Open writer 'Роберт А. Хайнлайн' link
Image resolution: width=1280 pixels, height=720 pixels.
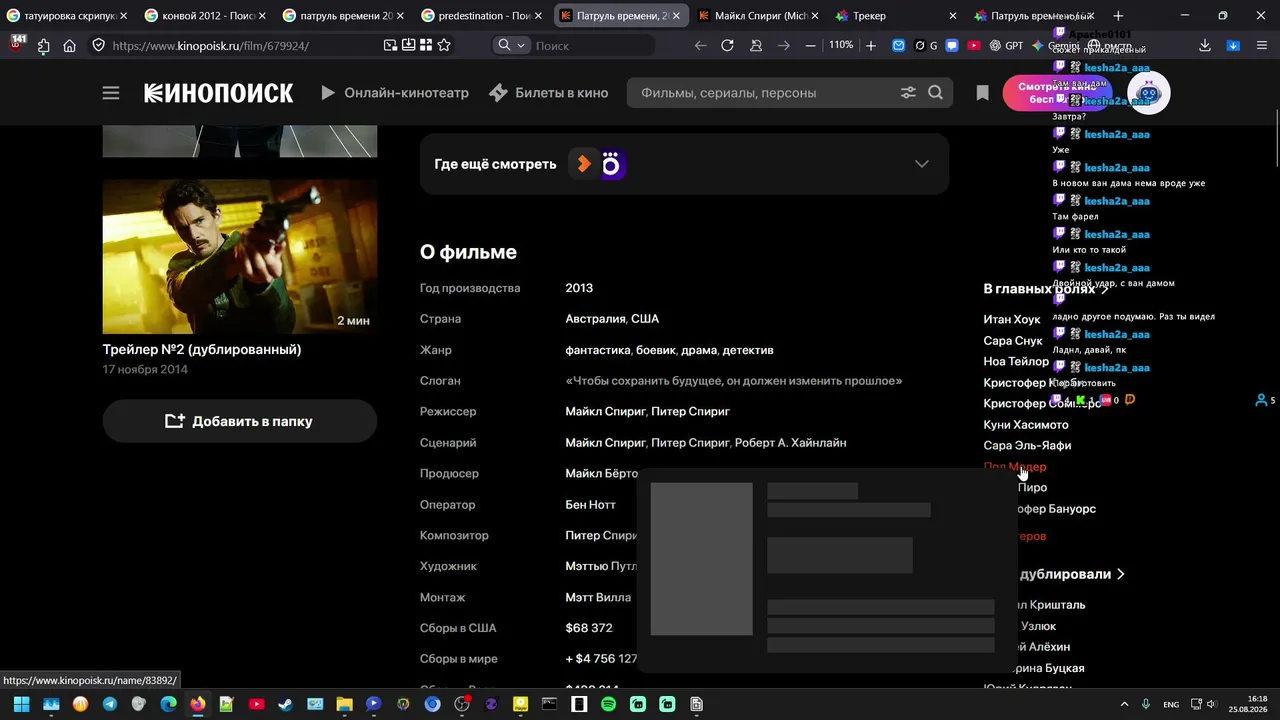point(790,443)
